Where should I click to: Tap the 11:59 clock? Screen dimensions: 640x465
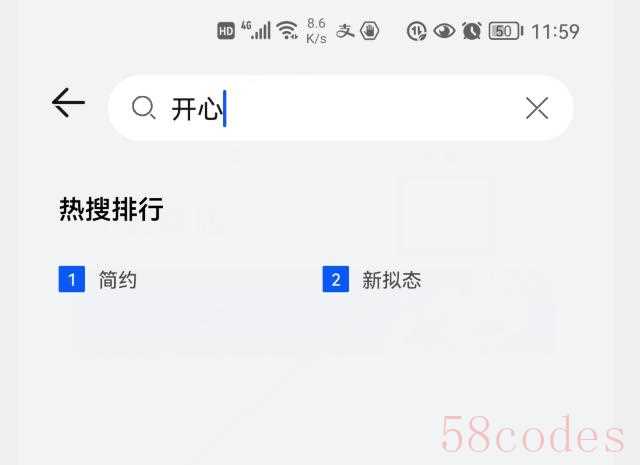point(556,31)
